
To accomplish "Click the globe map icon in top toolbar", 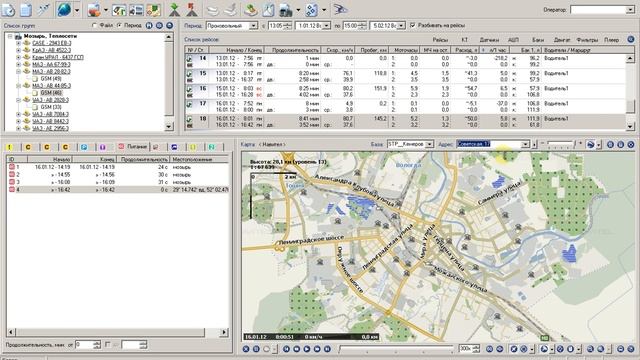I will (x=64, y=9).
